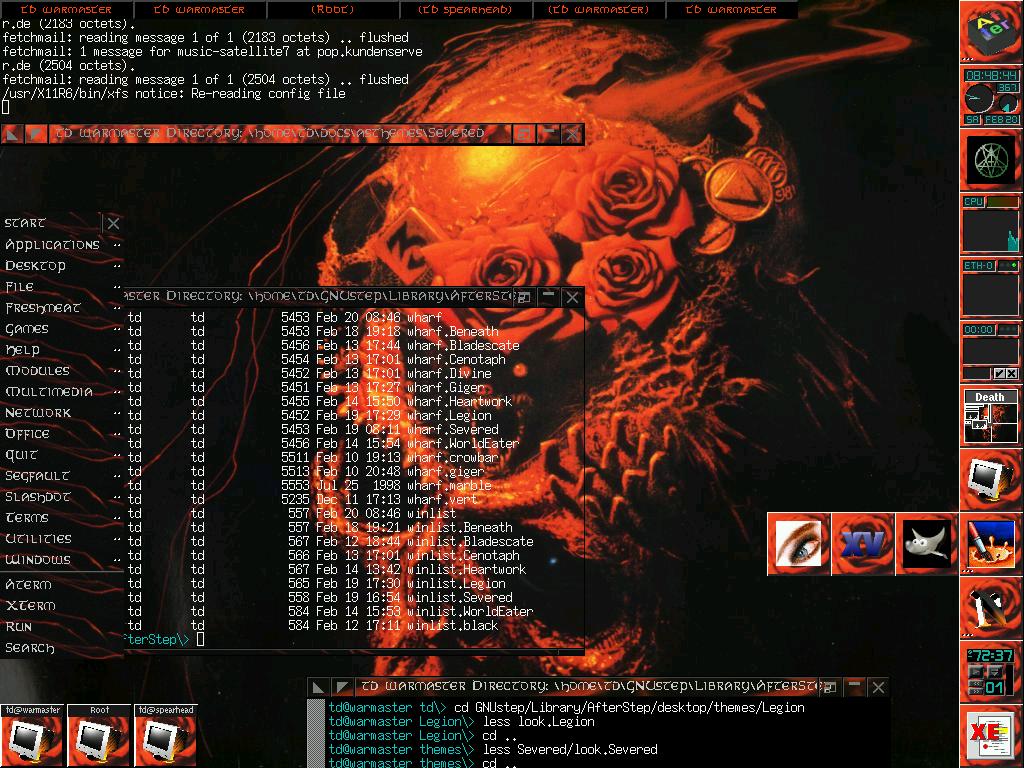Click the pentagram wharf icon
1024x768 pixels.
tap(990, 159)
